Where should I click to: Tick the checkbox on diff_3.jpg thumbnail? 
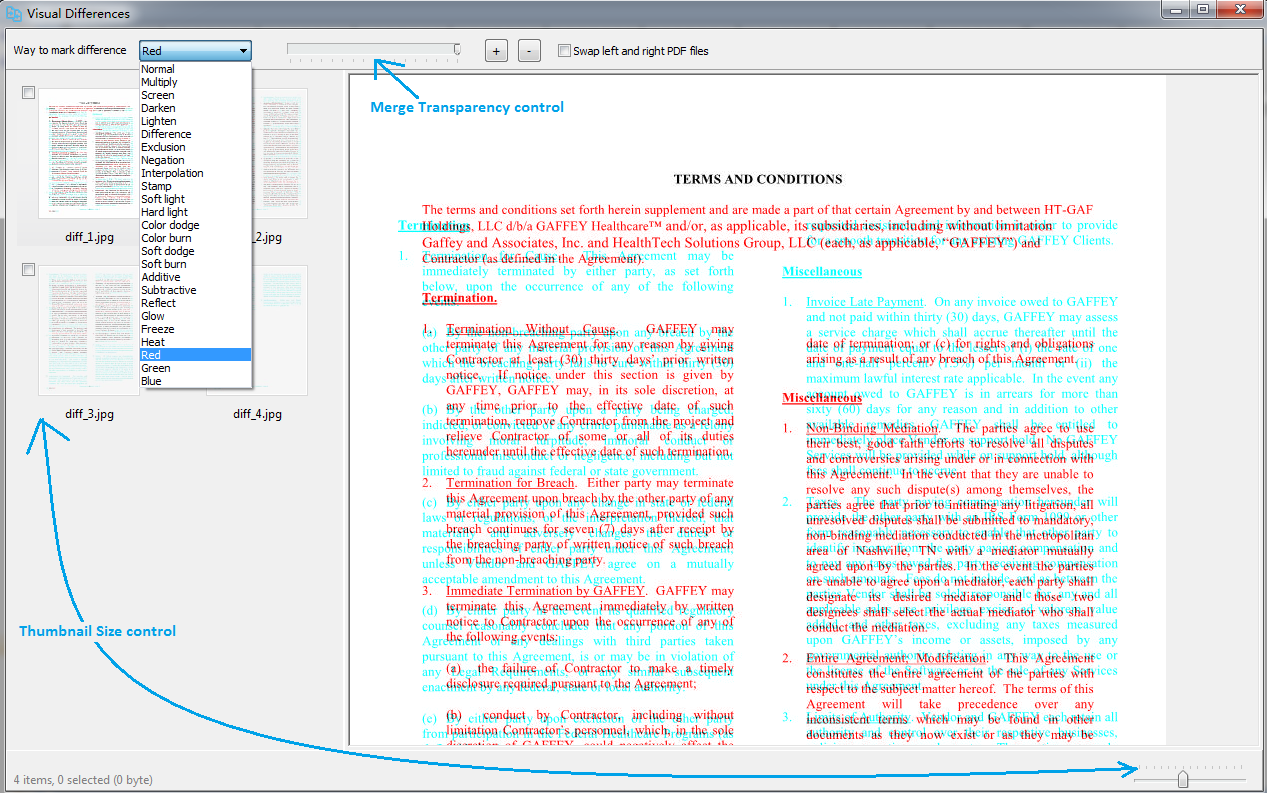pos(28,270)
